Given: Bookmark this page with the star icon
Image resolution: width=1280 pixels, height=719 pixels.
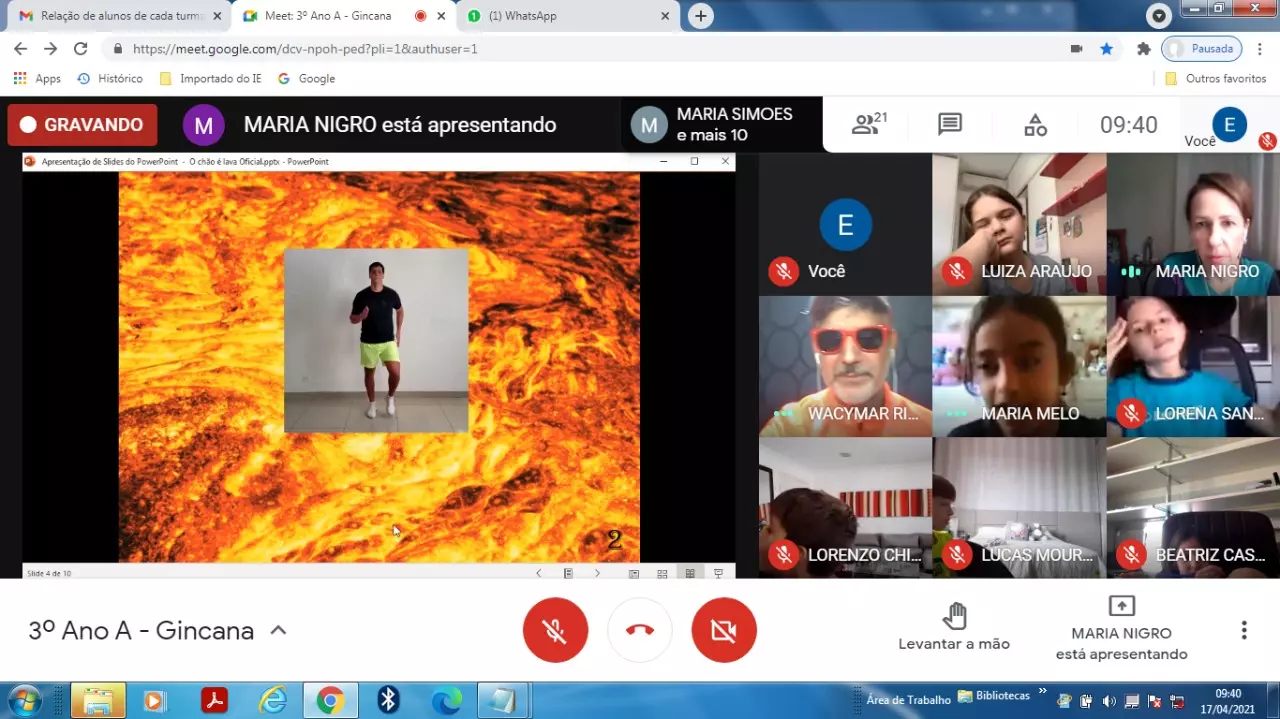Looking at the screenshot, I should [x=1107, y=48].
